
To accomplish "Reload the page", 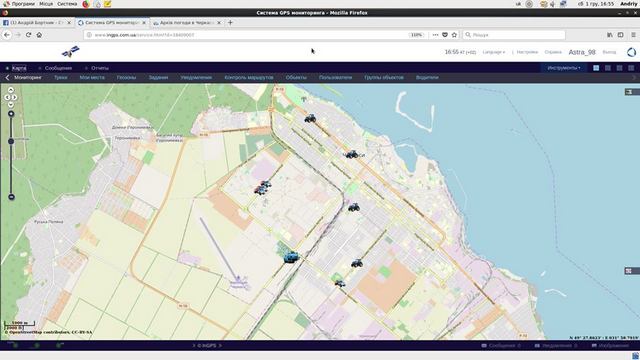I will (x=29, y=35).
